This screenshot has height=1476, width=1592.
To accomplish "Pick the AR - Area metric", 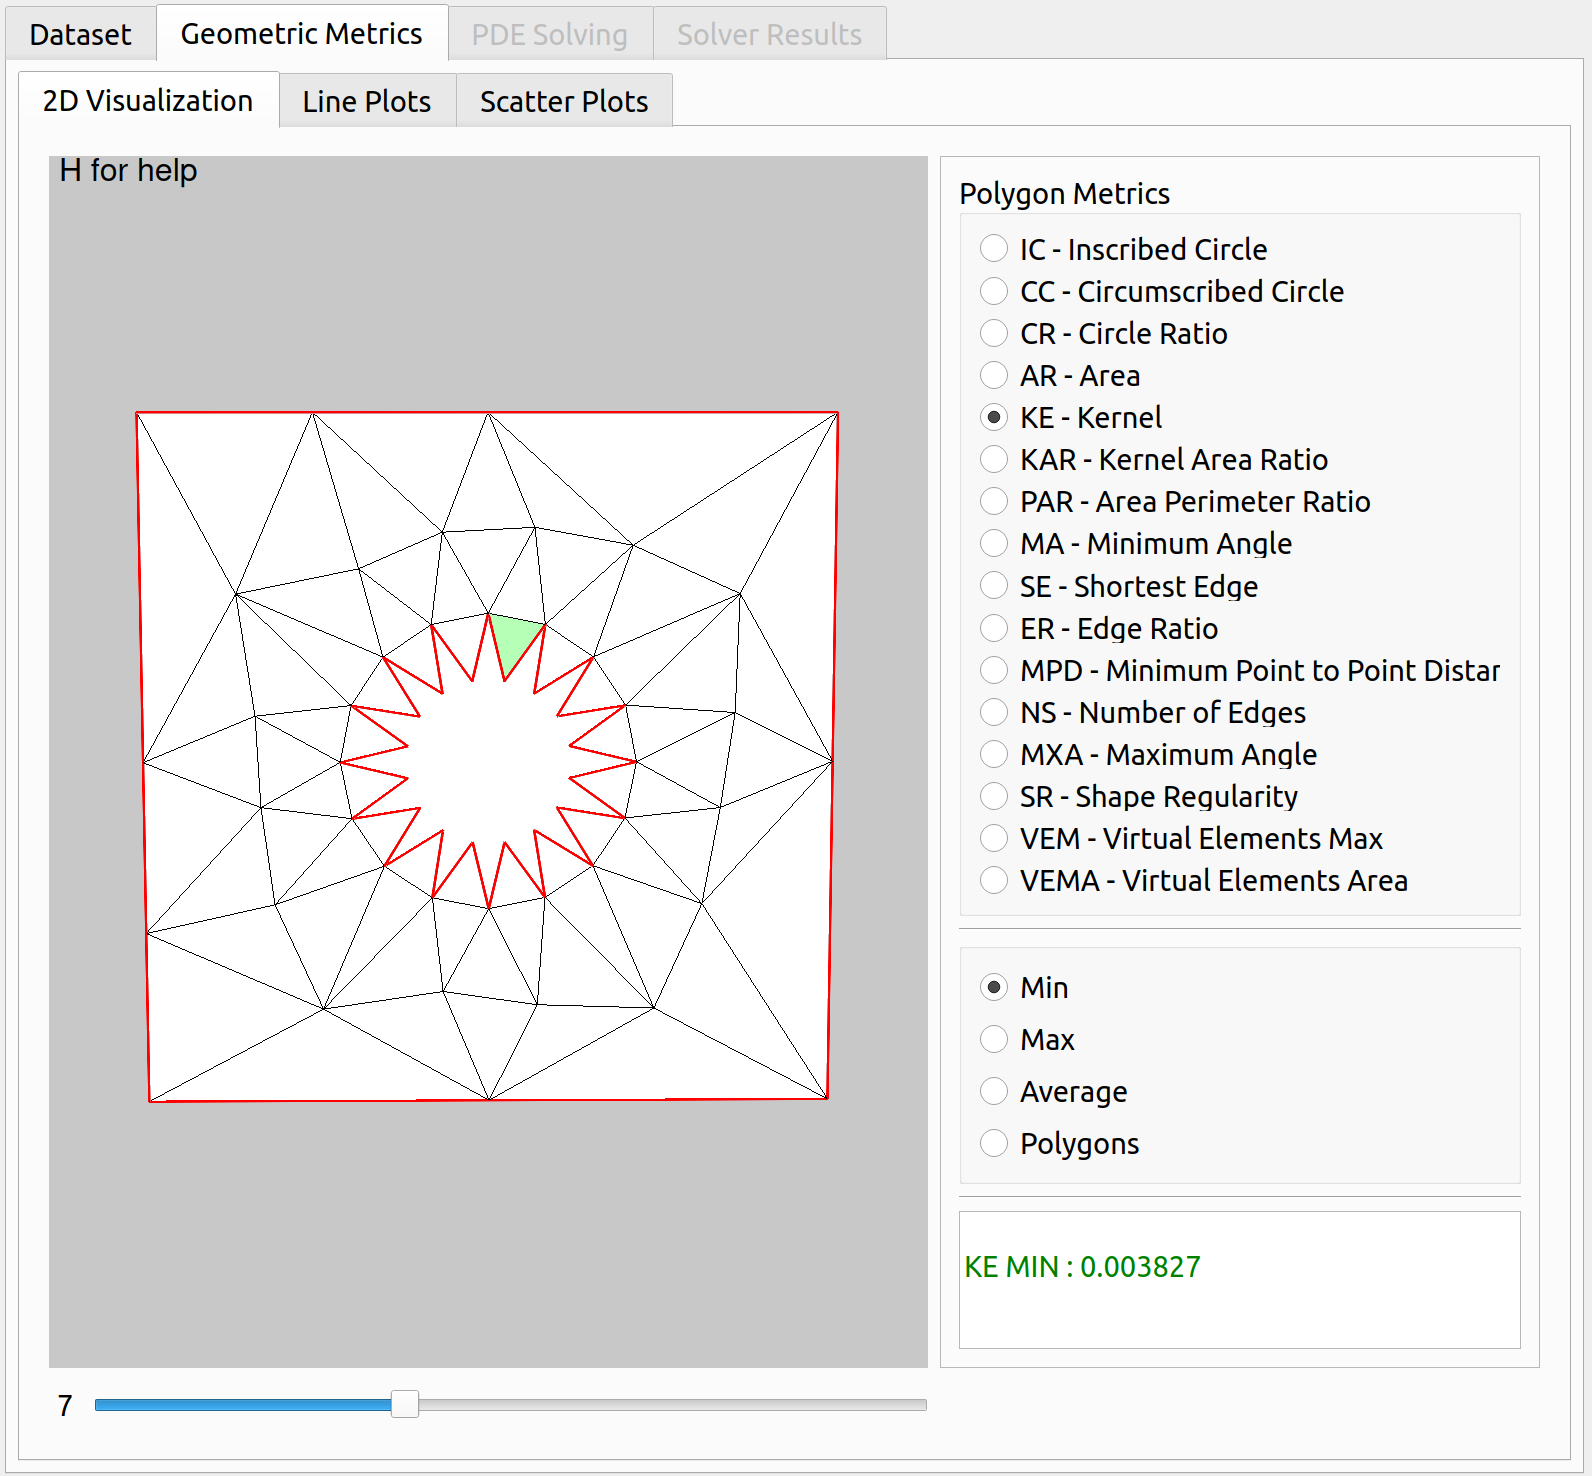I will point(994,375).
